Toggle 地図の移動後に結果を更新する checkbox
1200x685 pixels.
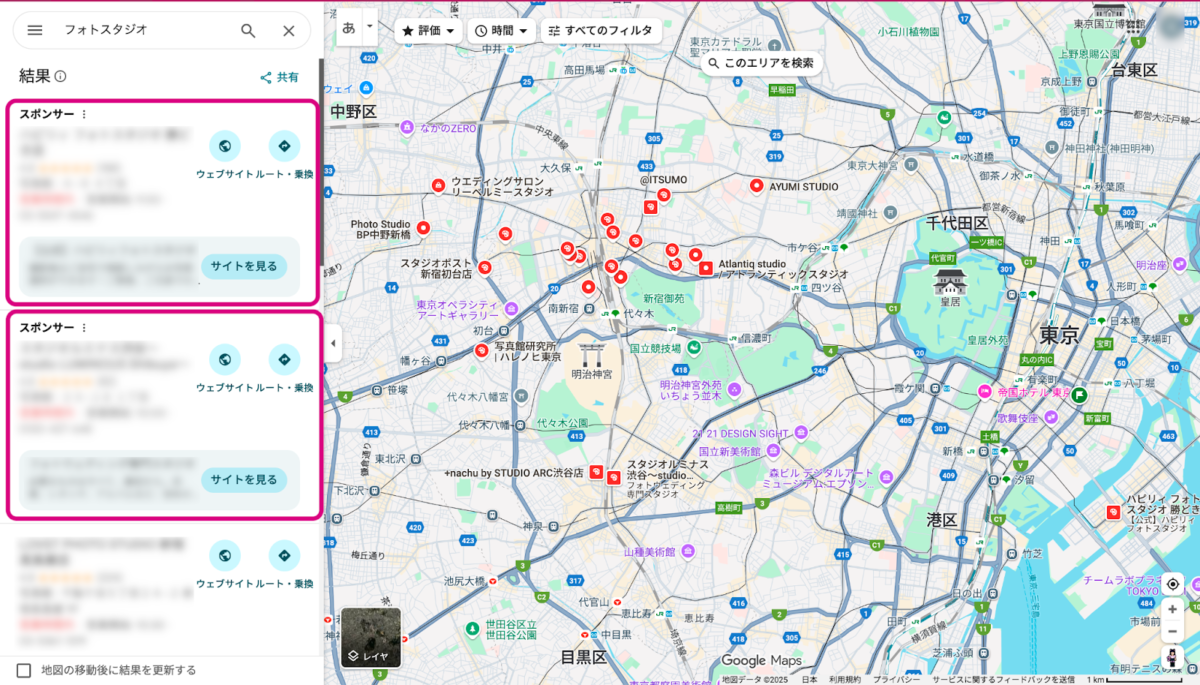[x=24, y=670]
